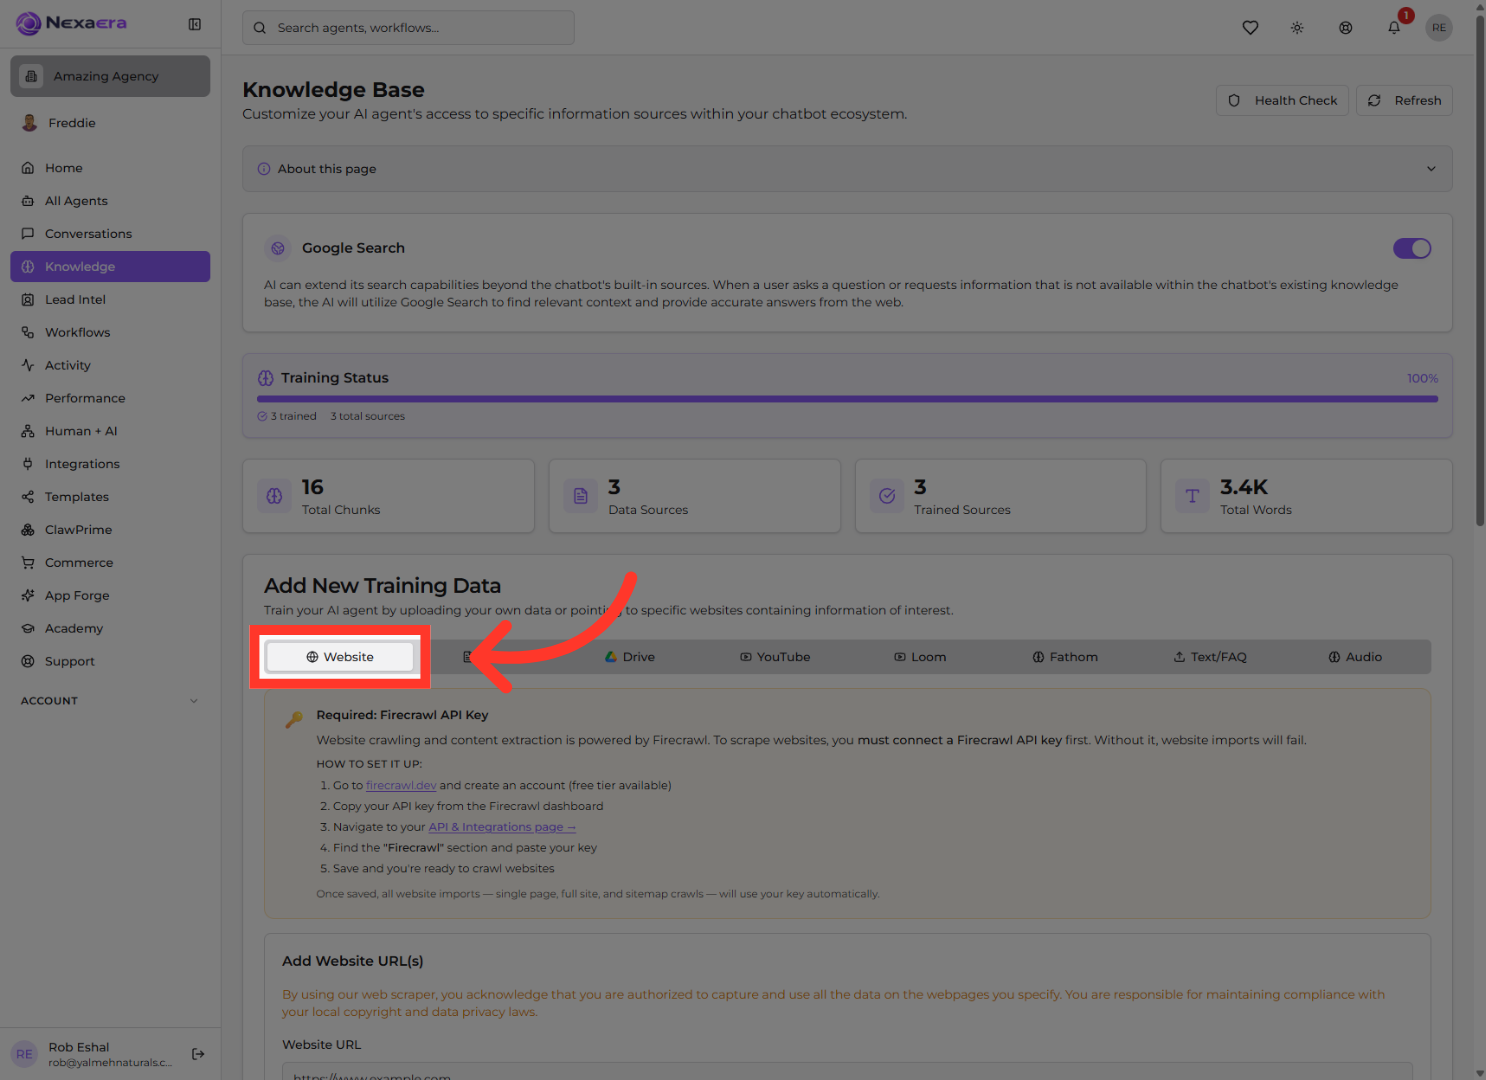Screen dimensions: 1486x1080
Task: Click the Performance sidebar icon
Action: click(28, 399)
